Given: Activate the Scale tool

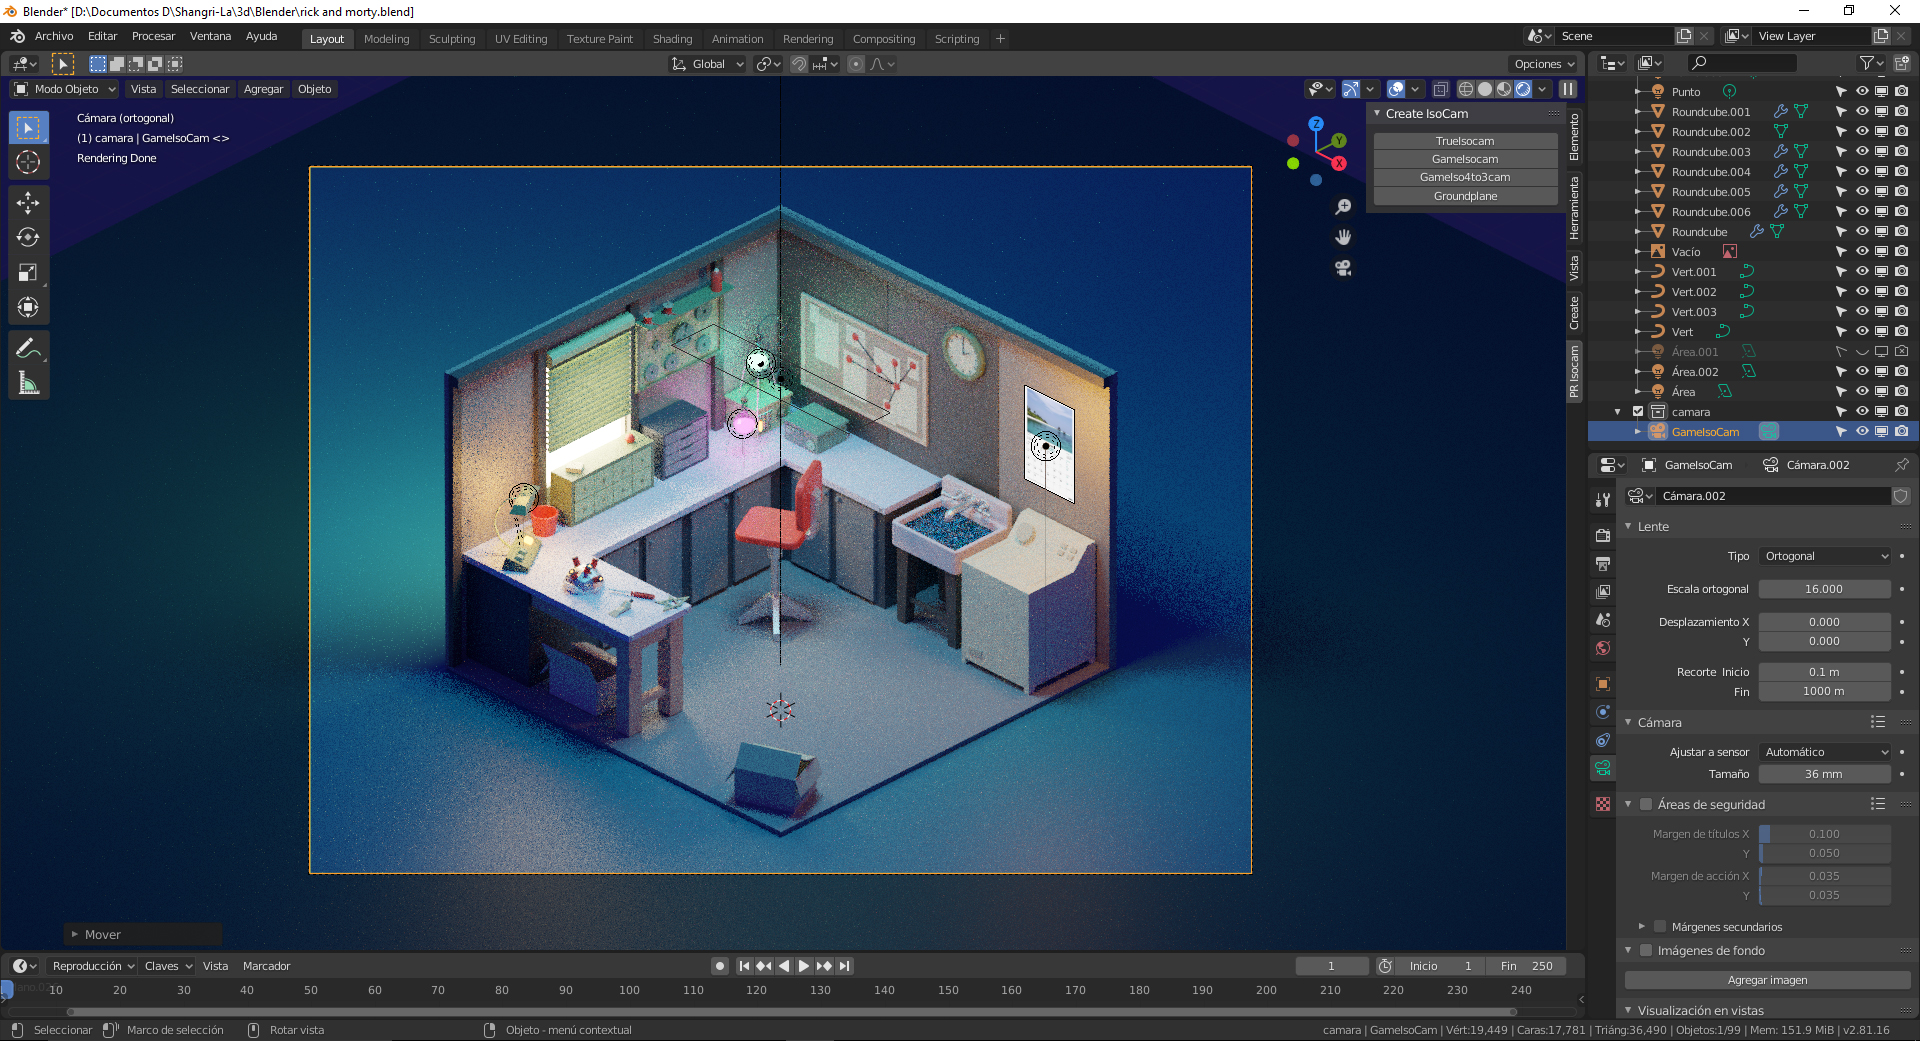Looking at the screenshot, I should click(28, 273).
